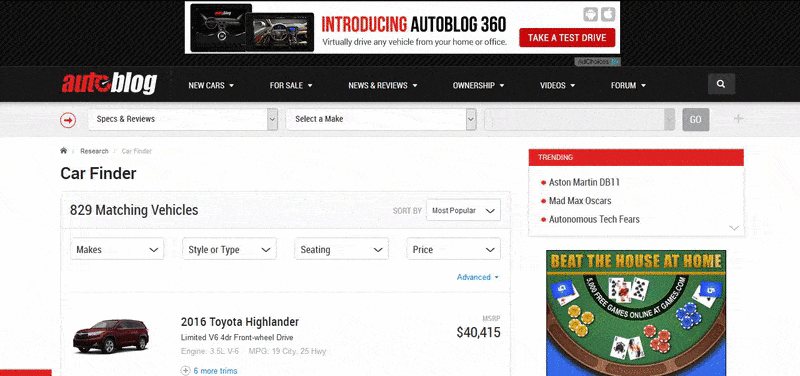Image resolution: width=800 pixels, height=376 pixels.
Task: Expand trims with circled plus icon
Action: click(x=185, y=371)
